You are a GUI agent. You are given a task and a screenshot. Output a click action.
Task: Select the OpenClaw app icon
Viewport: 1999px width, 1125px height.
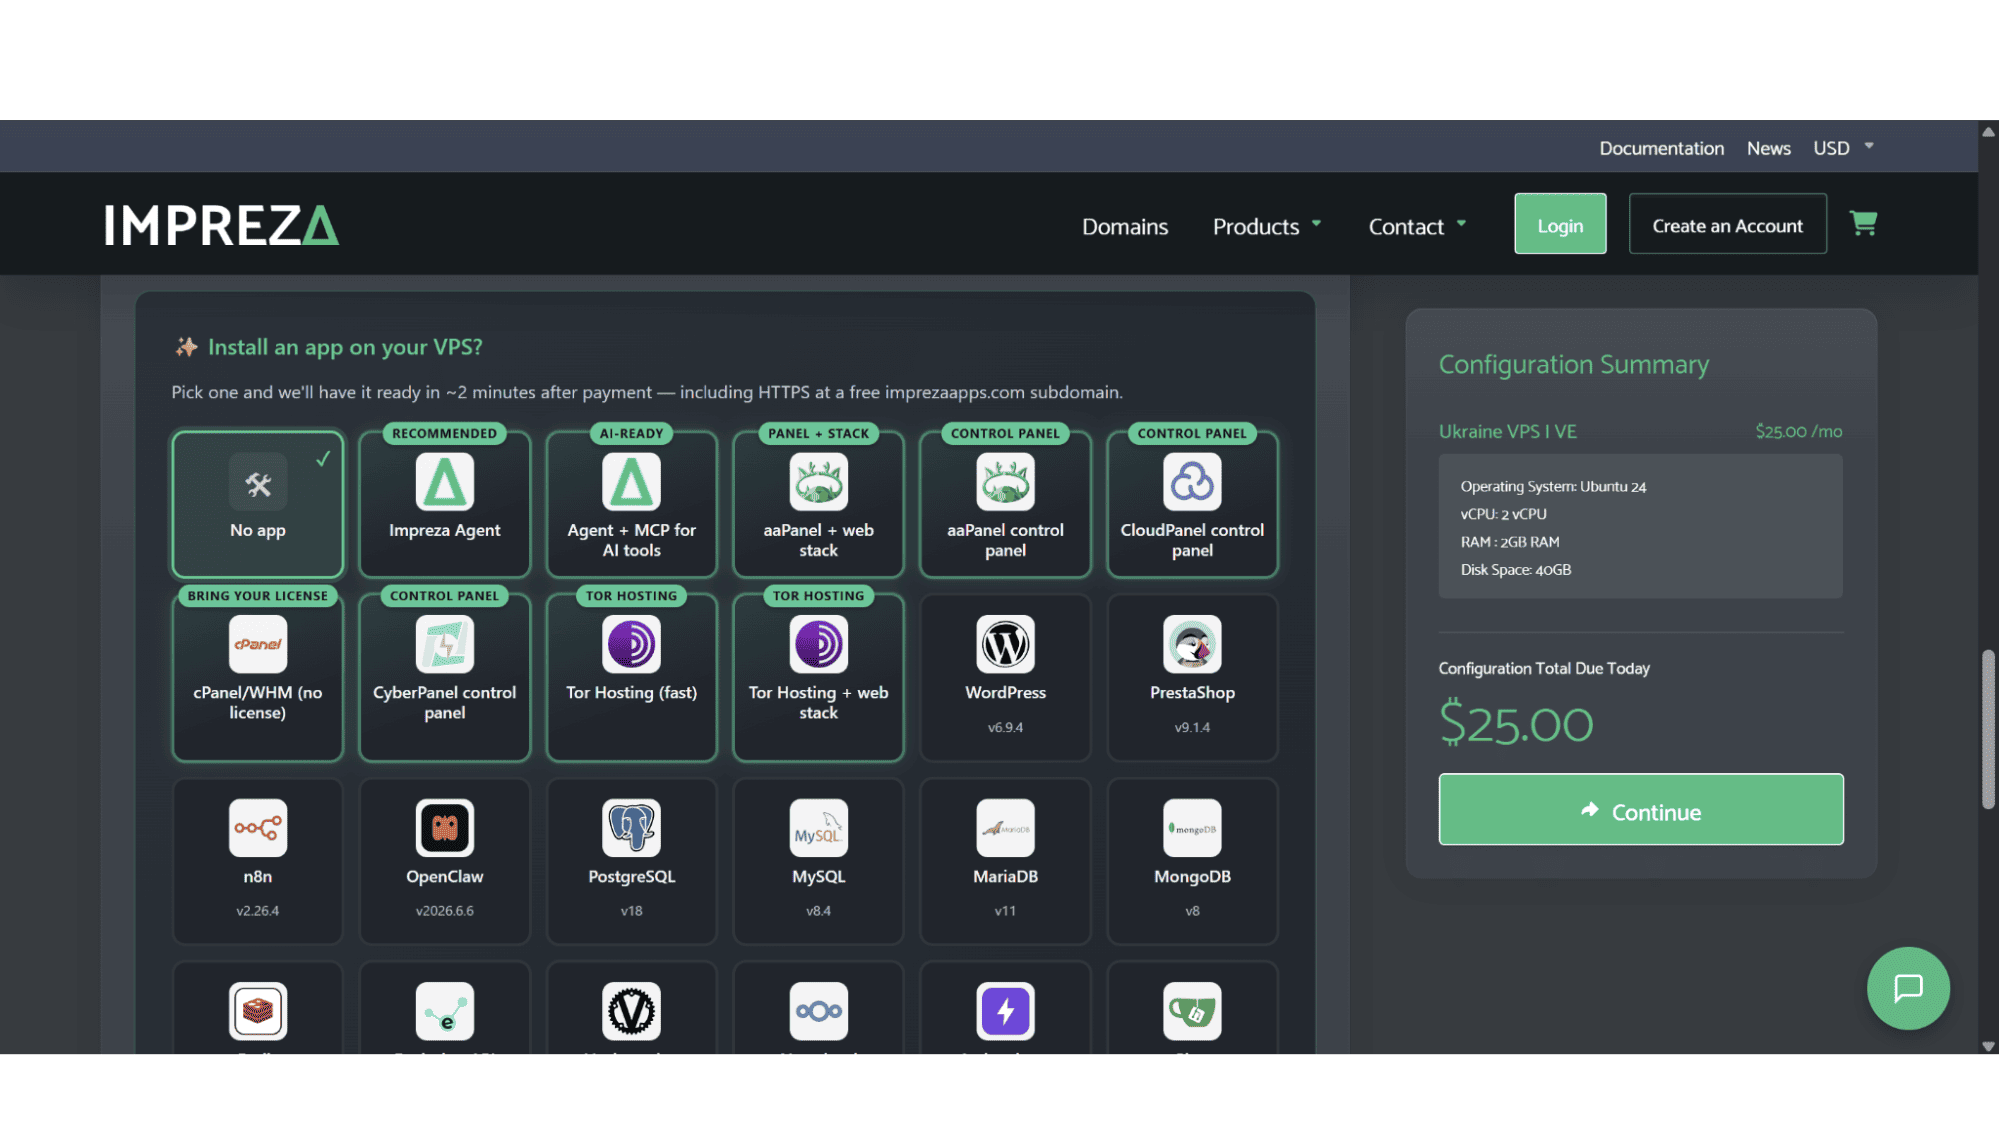[x=445, y=828]
